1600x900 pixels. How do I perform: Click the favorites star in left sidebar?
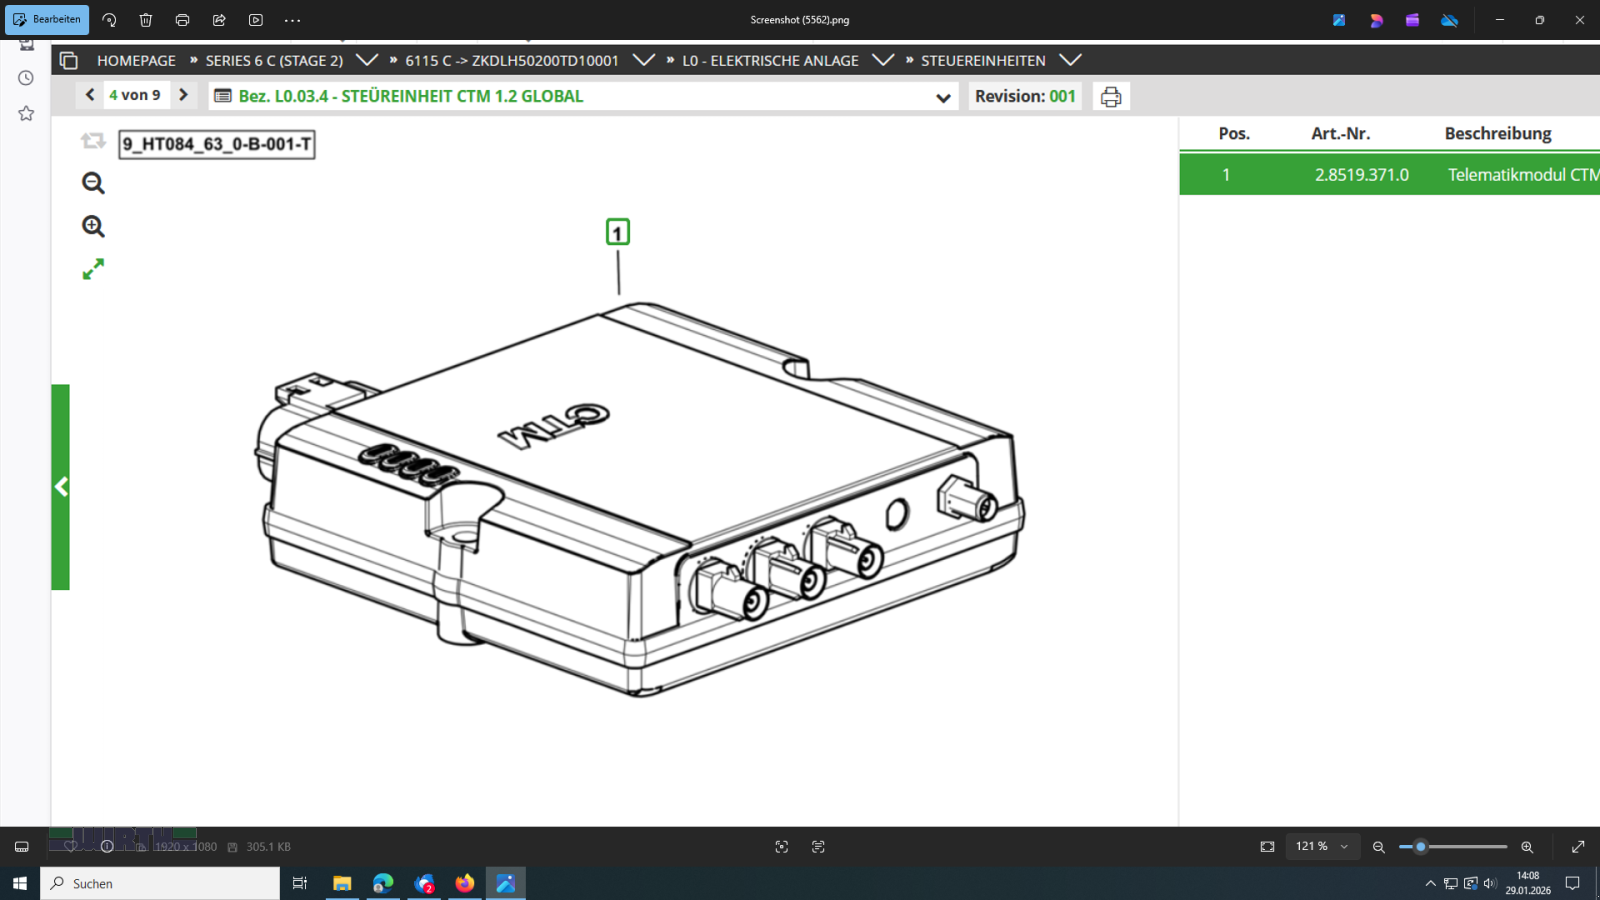coord(26,114)
